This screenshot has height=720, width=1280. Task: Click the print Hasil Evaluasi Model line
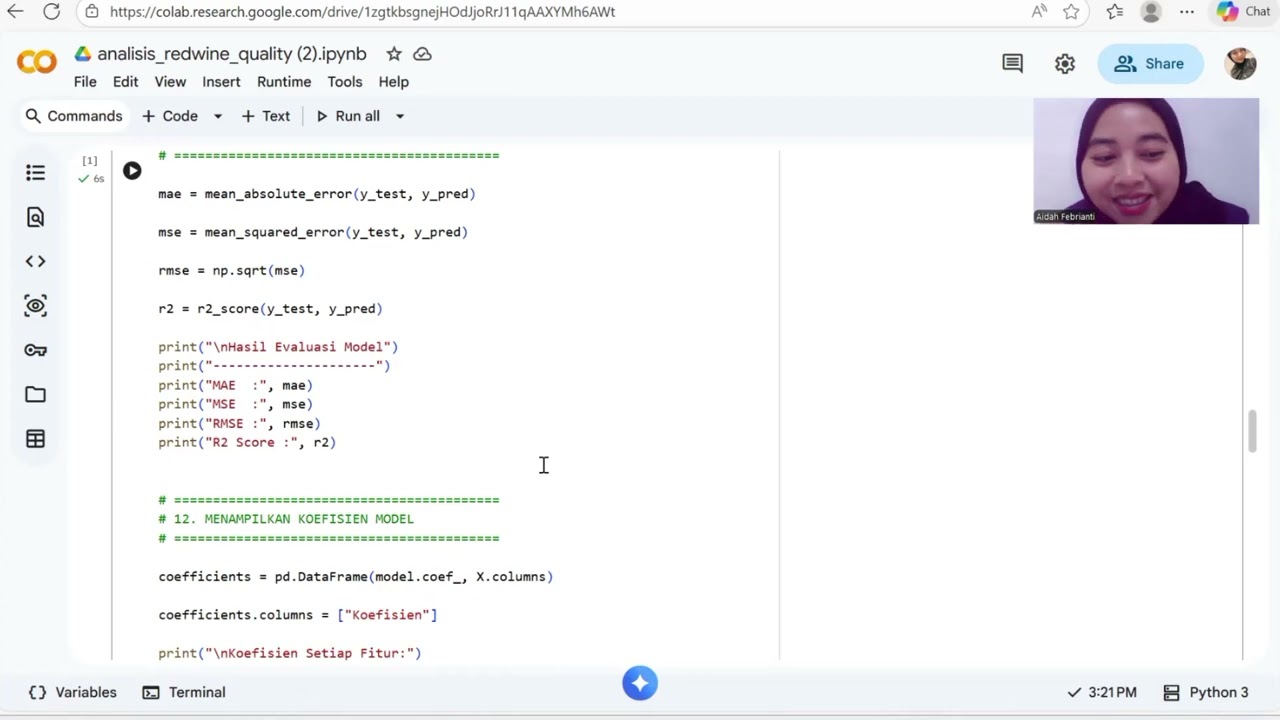tap(278, 347)
